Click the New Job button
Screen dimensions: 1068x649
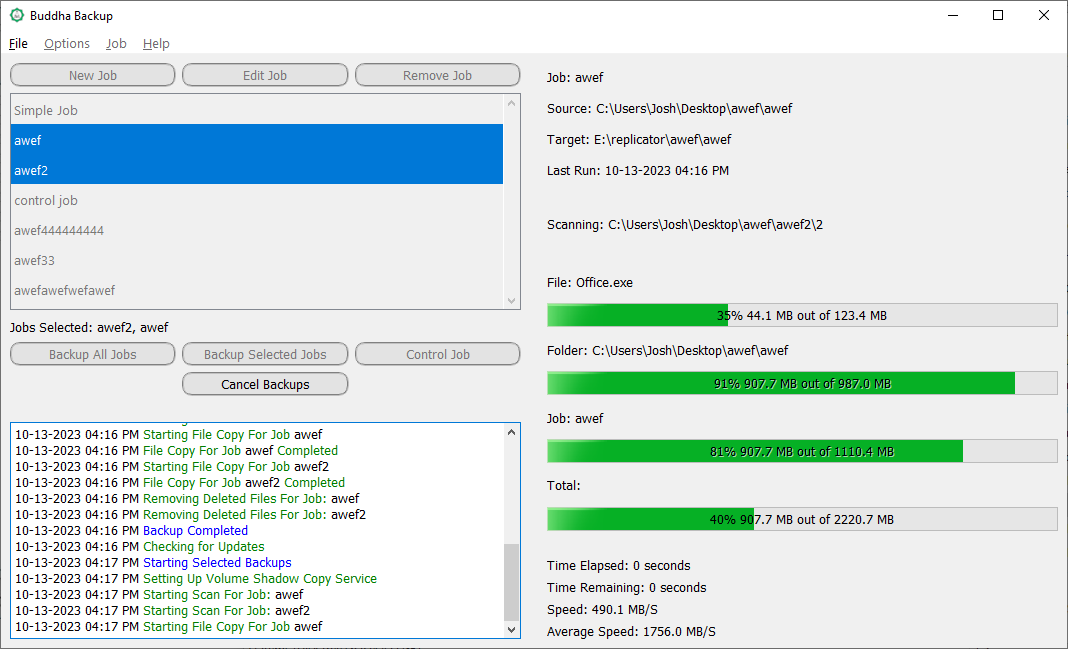tap(93, 75)
